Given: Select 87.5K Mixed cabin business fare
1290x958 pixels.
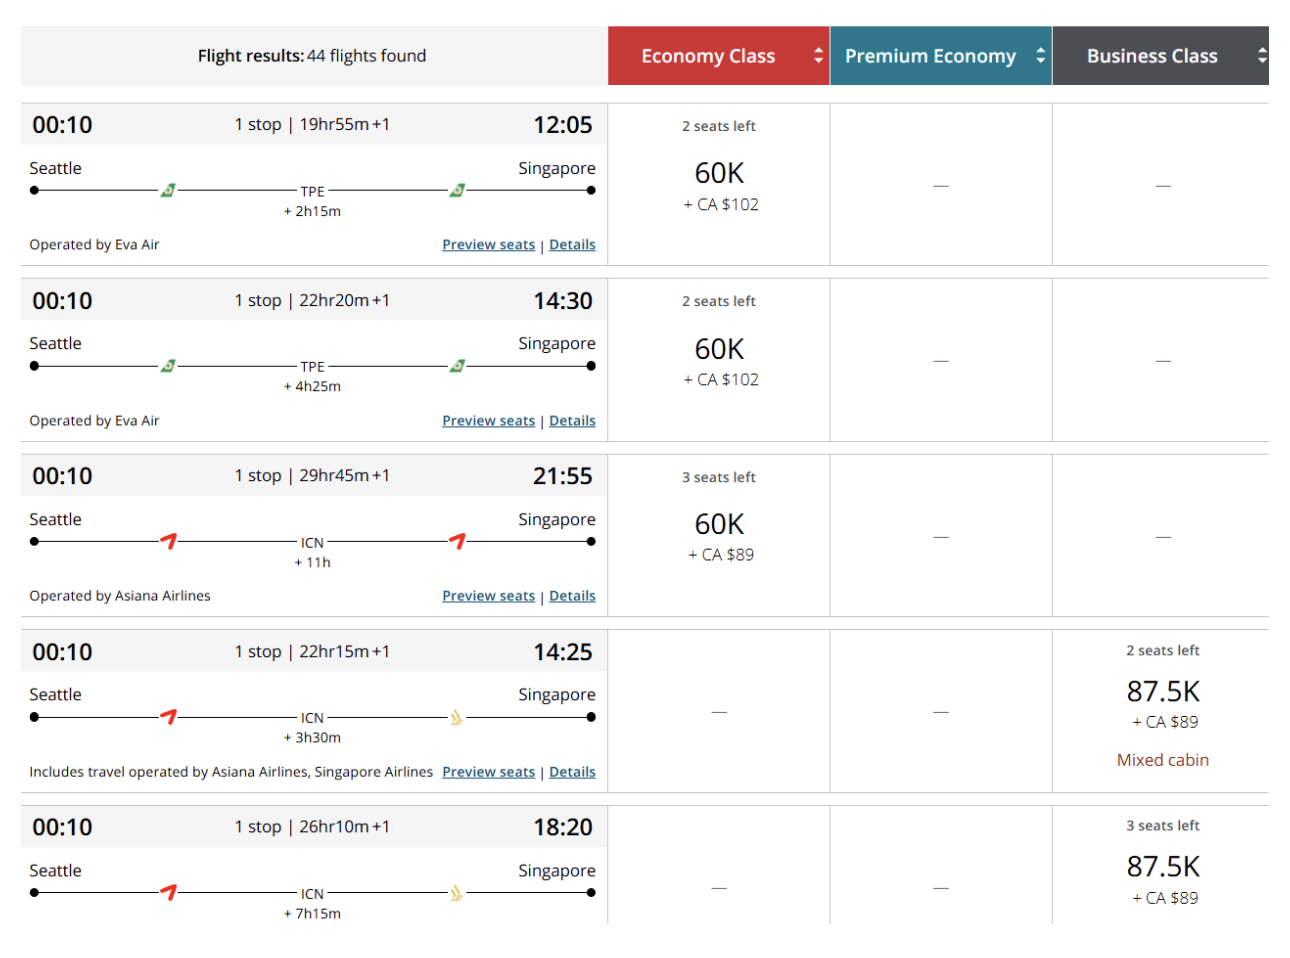Looking at the screenshot, I should click(1162, 692).
